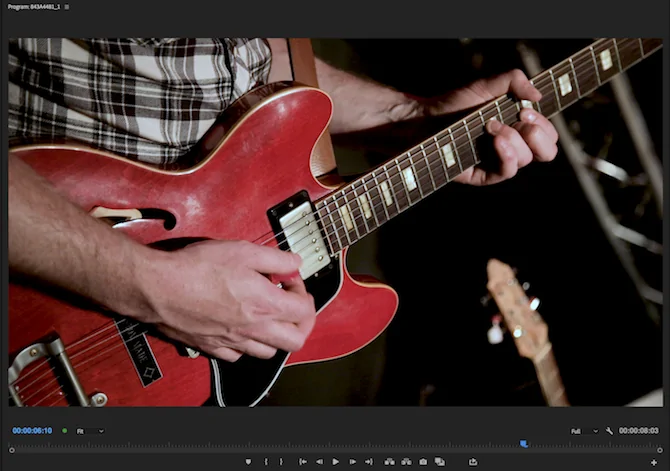Click the blue playhead timecode field
The width and height of the screenshot is (670, 471).
tap(32, 431)
